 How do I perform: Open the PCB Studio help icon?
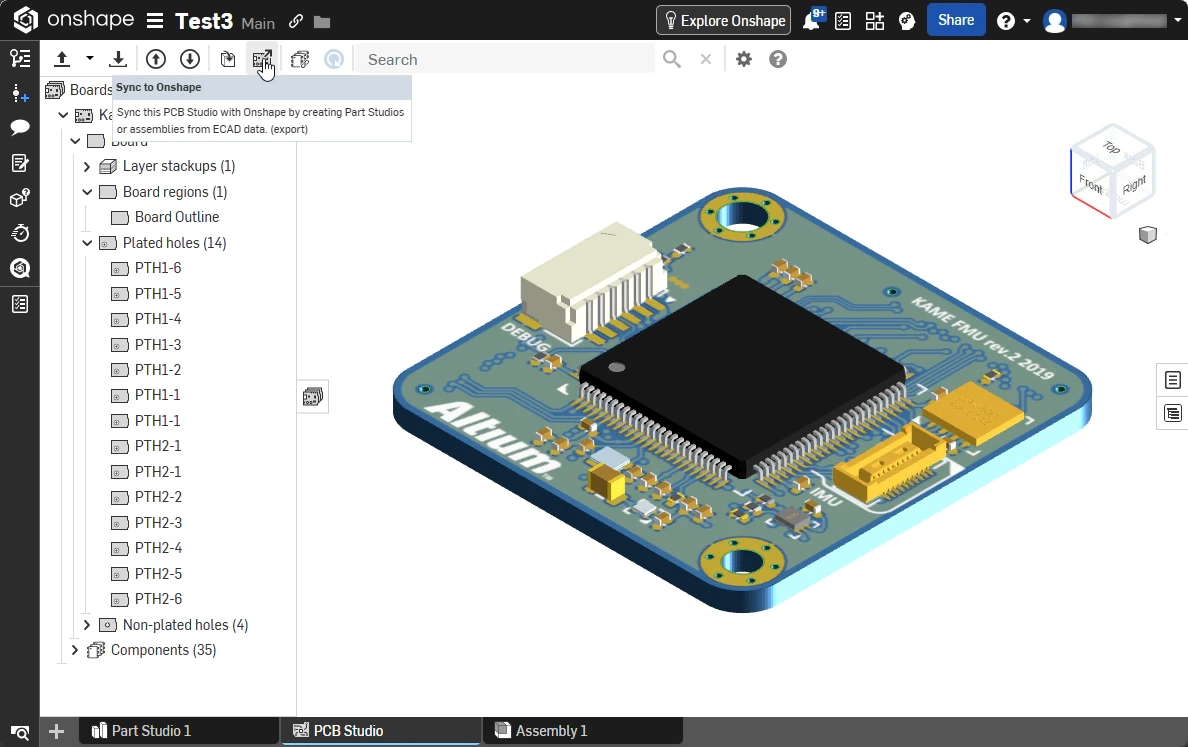coord(777,59)
